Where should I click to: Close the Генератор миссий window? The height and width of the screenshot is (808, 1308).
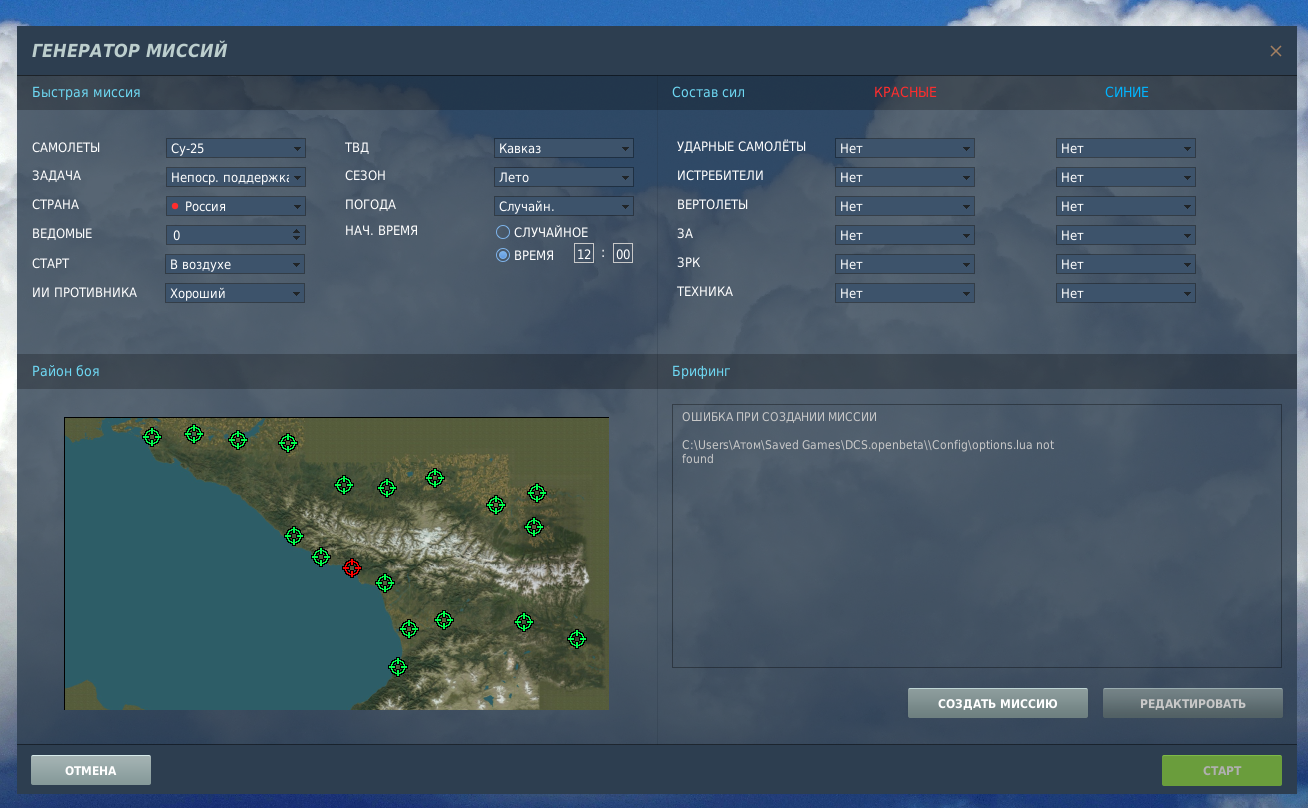point(1276,51)
